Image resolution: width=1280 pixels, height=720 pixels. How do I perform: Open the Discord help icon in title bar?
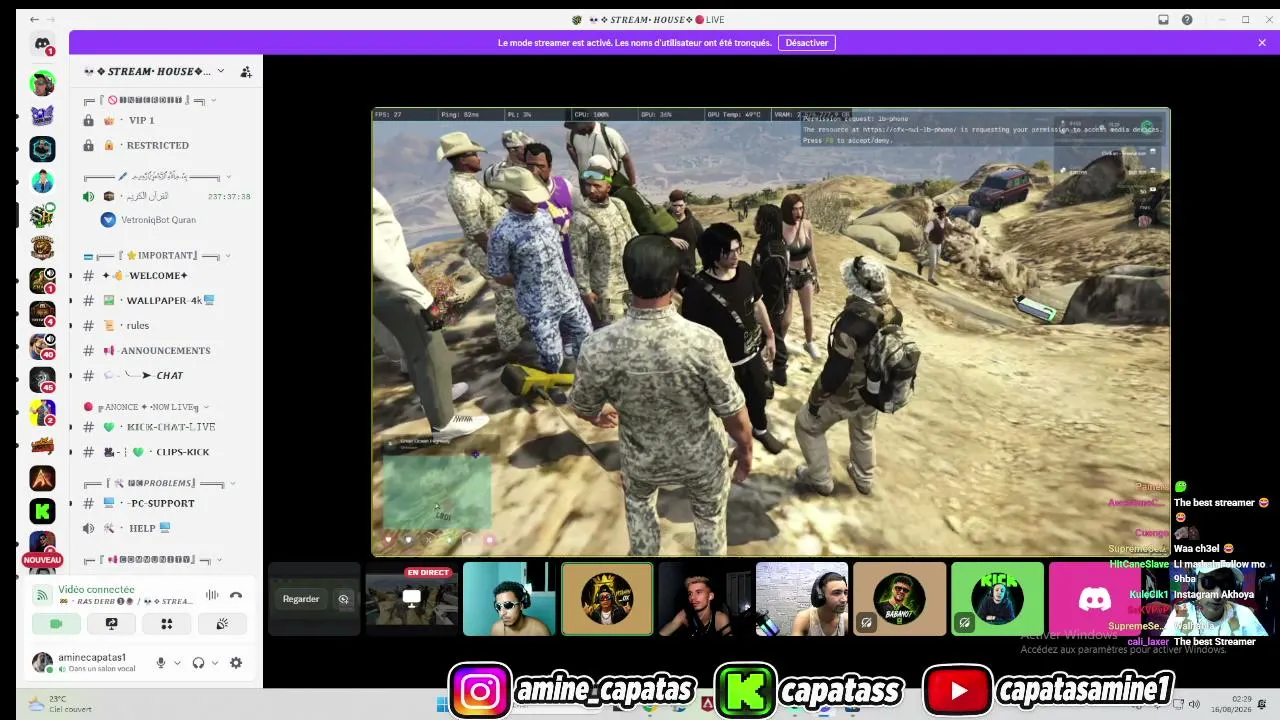[x=1187, y=20]
